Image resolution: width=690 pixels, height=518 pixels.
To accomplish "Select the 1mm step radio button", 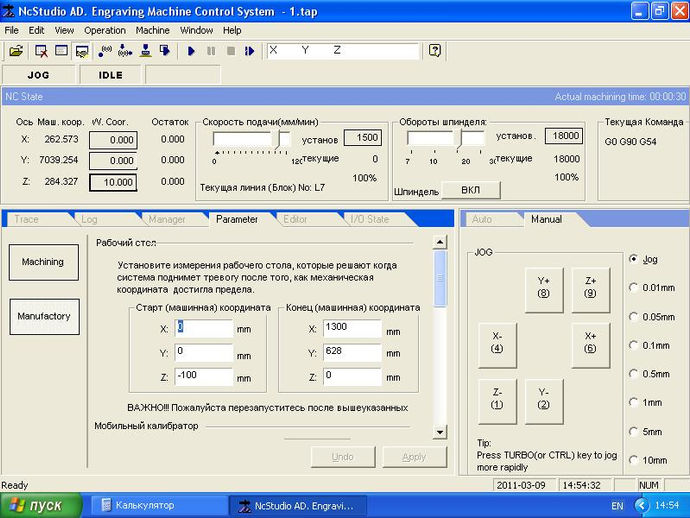I will (634, 402).
